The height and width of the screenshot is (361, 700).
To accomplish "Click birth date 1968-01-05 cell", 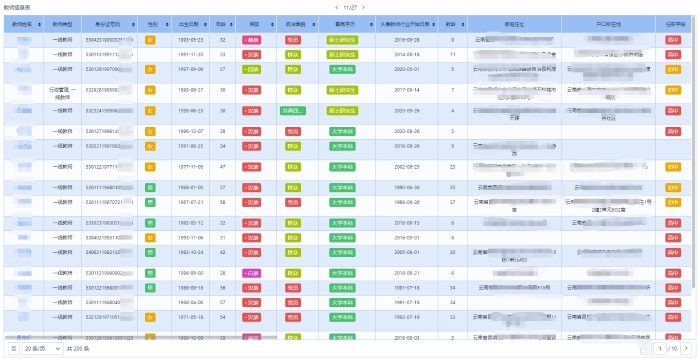I will pyautogui.click(x=191, y=187).
